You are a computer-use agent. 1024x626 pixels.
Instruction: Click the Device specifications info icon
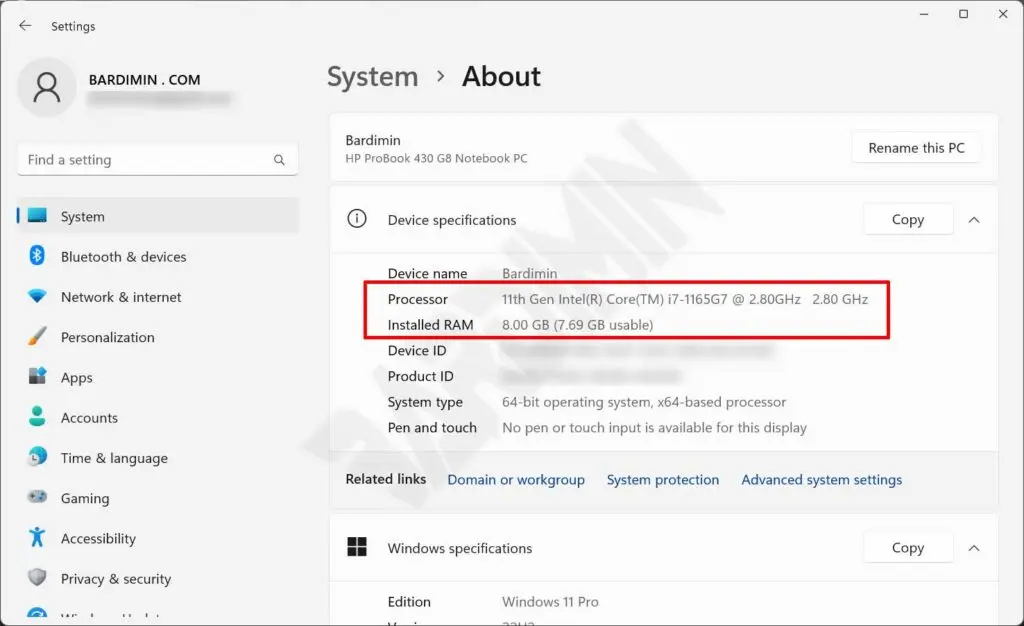(x=357, y=219)
